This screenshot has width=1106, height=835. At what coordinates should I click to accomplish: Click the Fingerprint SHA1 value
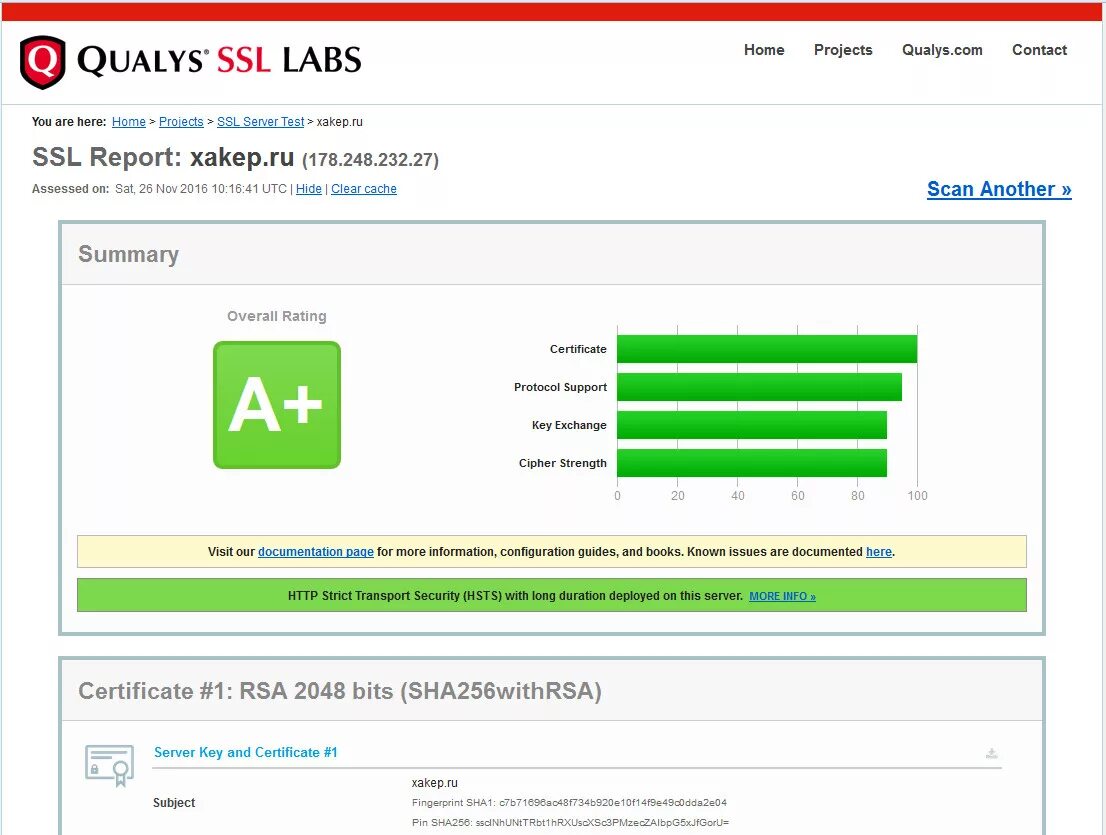(613, 803)
